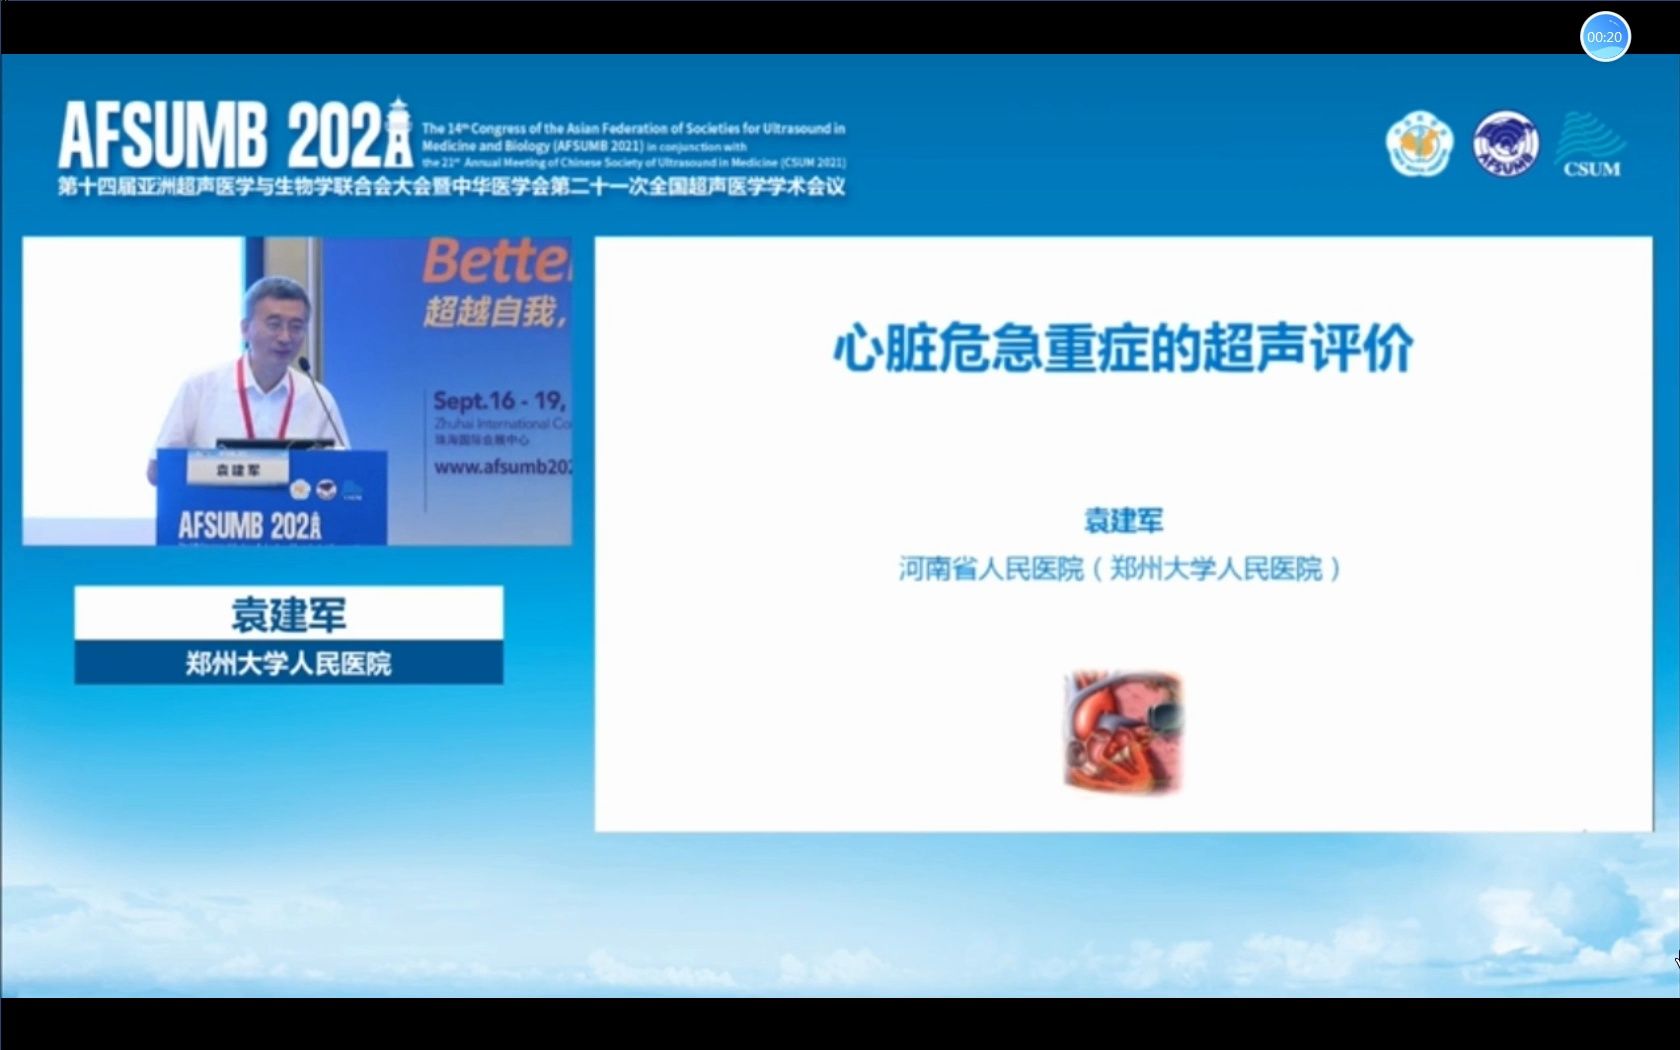Screen dimensions: 1680x1050
Task: Toggle the floating timer overlay visibility
Action: [x=1605, y=36]
